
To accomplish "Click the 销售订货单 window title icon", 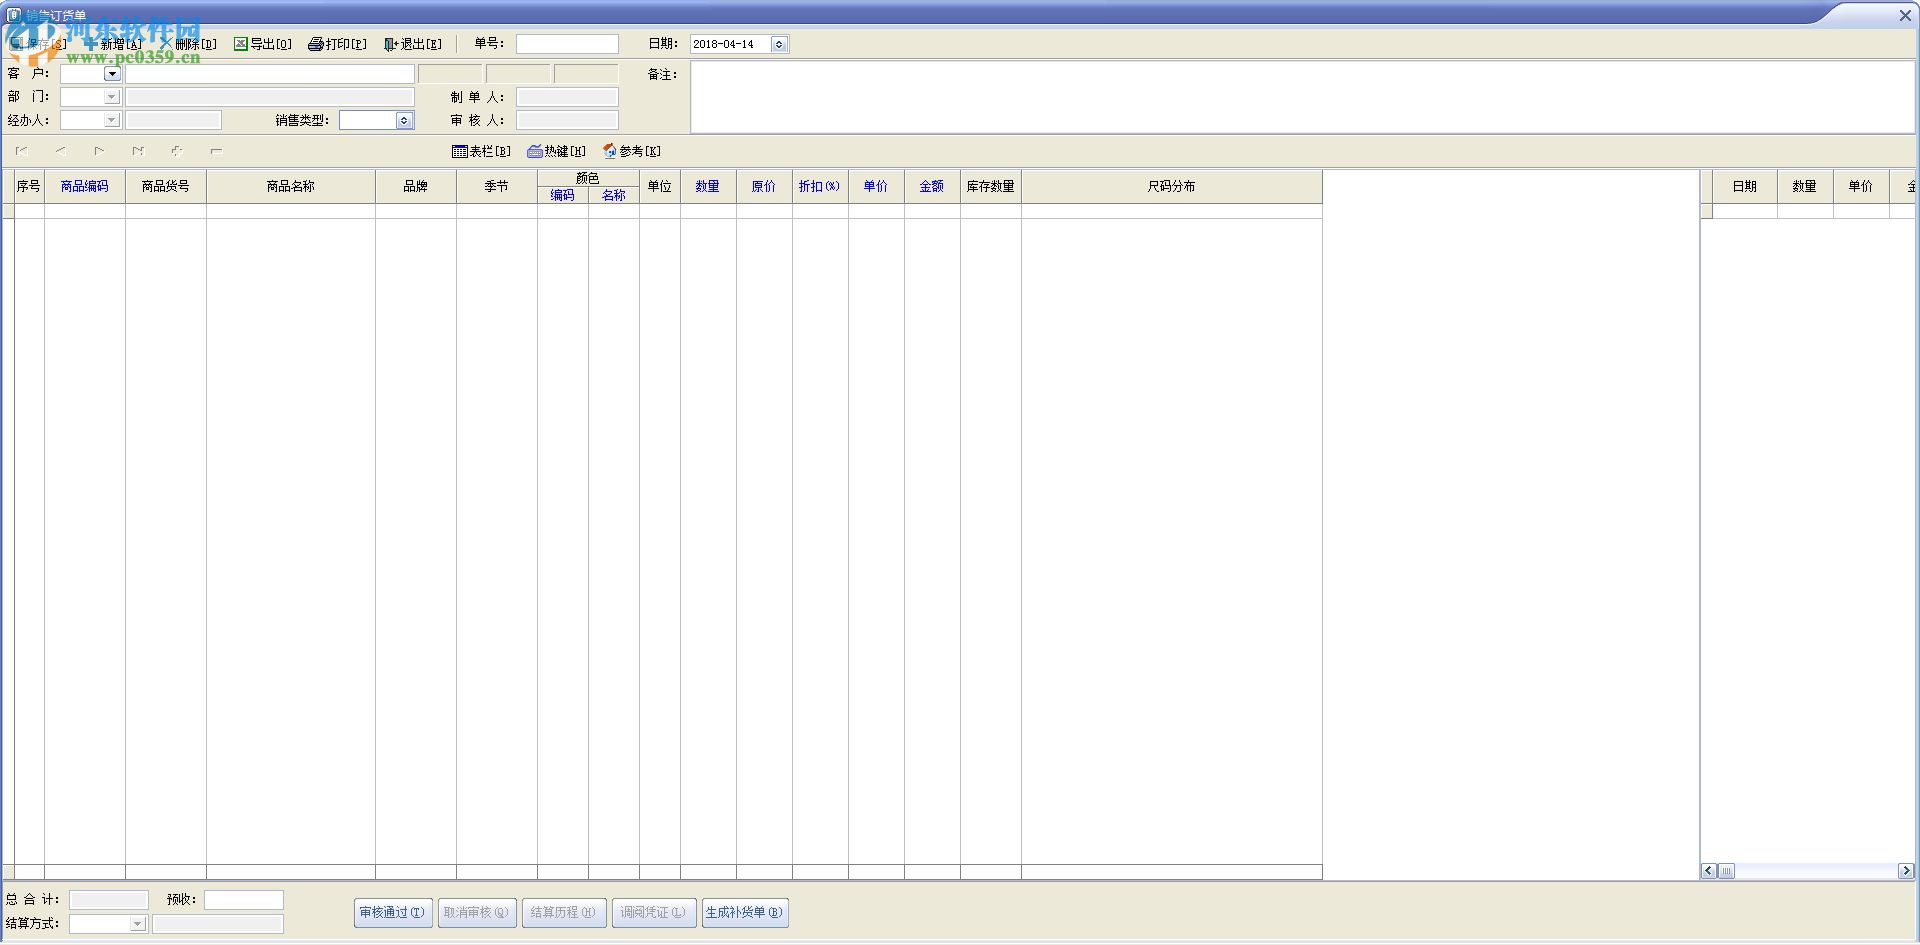I will point(13,15).
